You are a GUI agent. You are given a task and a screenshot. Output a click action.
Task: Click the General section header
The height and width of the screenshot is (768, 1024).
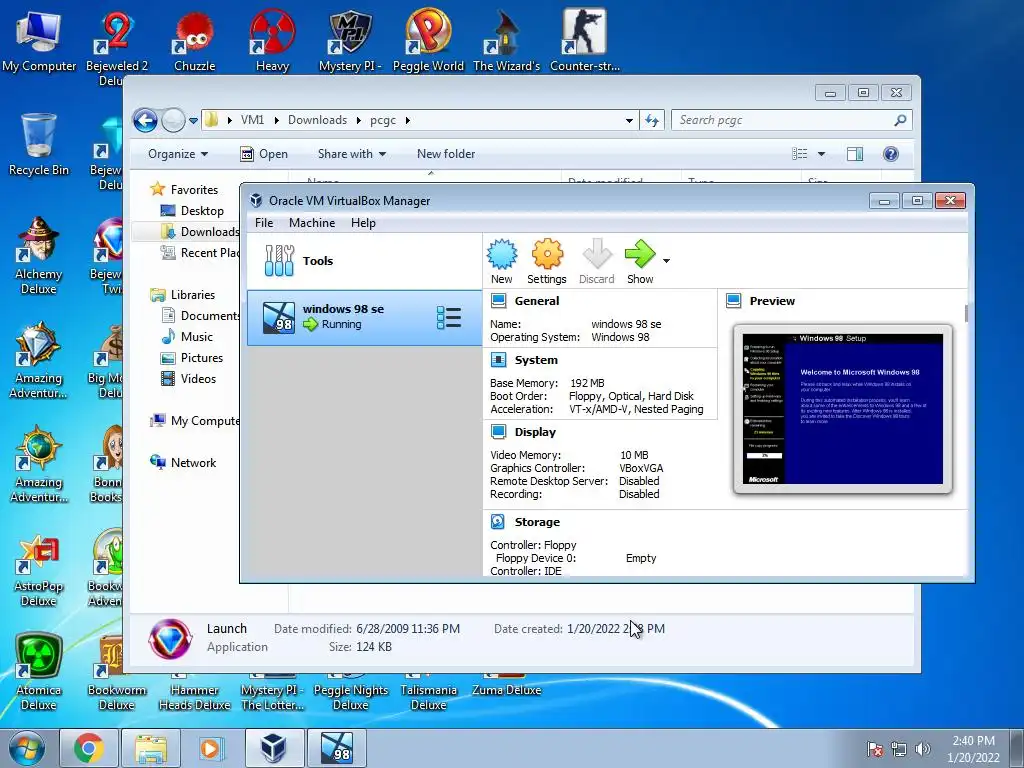point(536,301)
